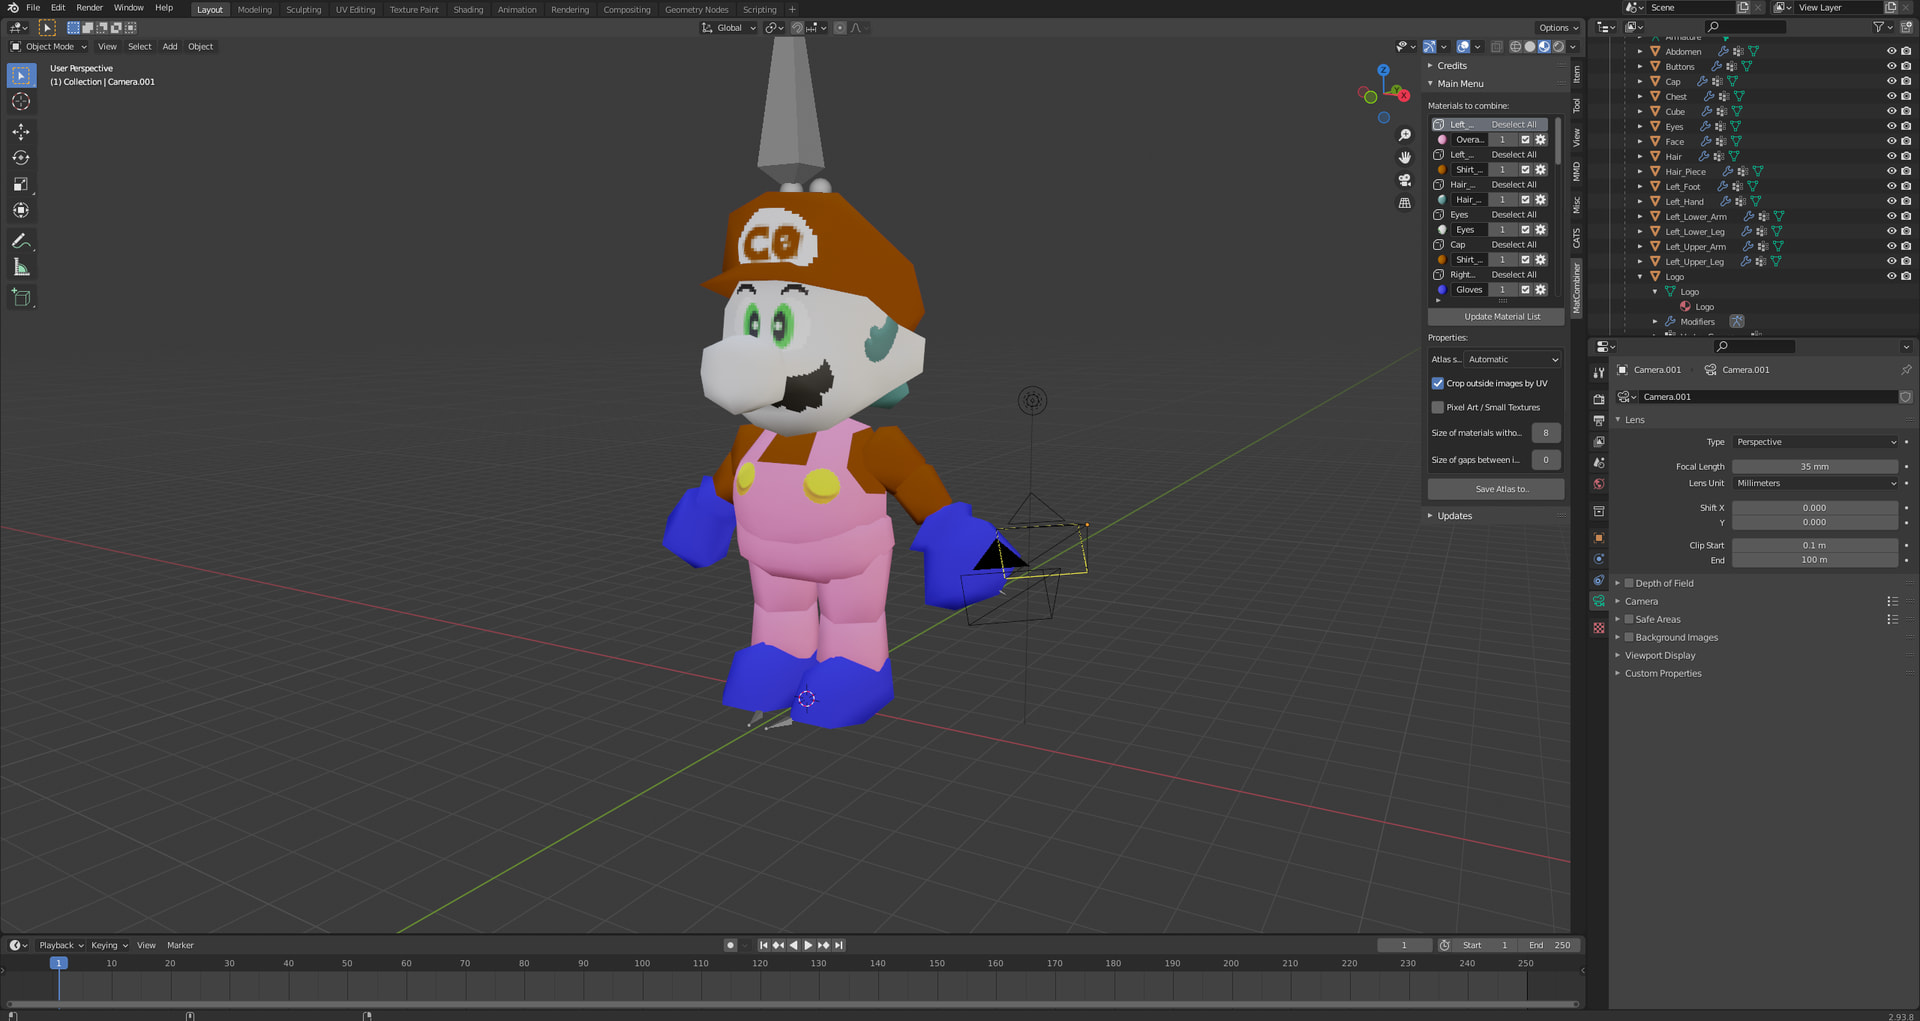The height and width of the screenshot is (1021, 1920).
Task: Activate the combined Transform tool
Action: pyautogui.click(x=21, y=210)
